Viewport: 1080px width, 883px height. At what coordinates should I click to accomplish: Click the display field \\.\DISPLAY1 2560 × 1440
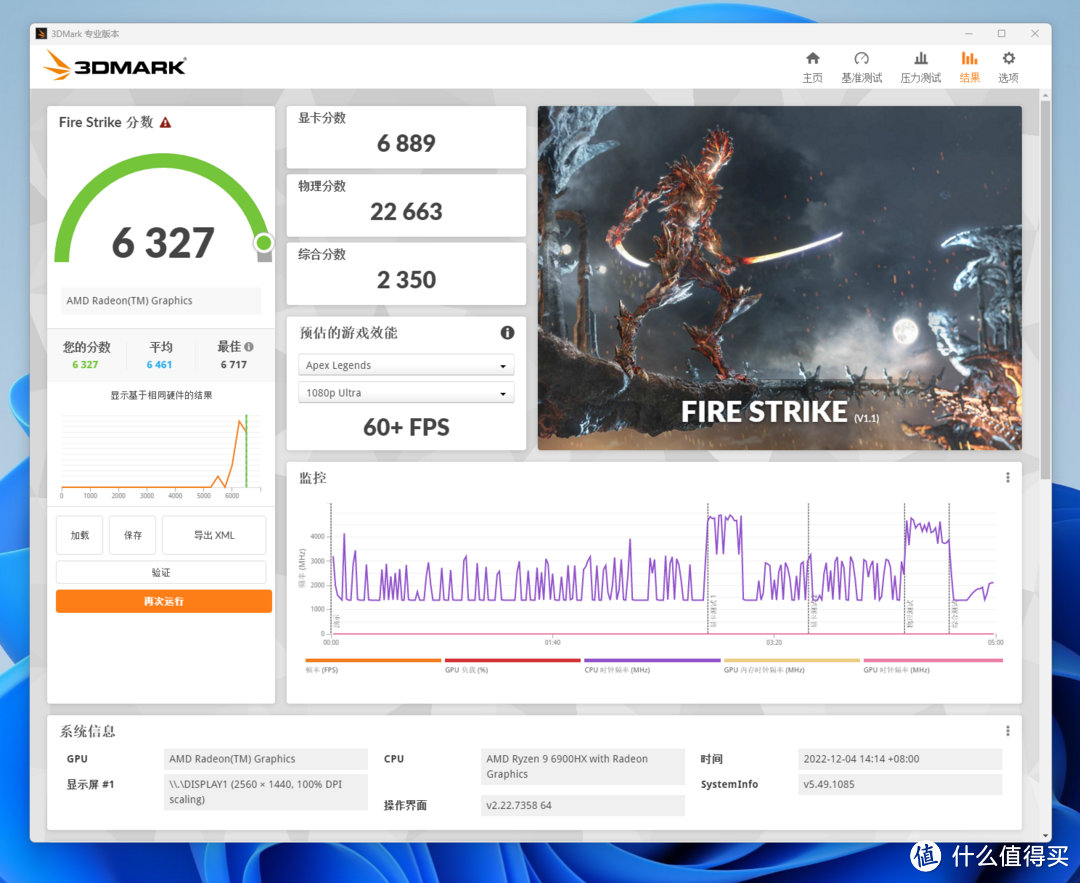[x=266, y=792]
